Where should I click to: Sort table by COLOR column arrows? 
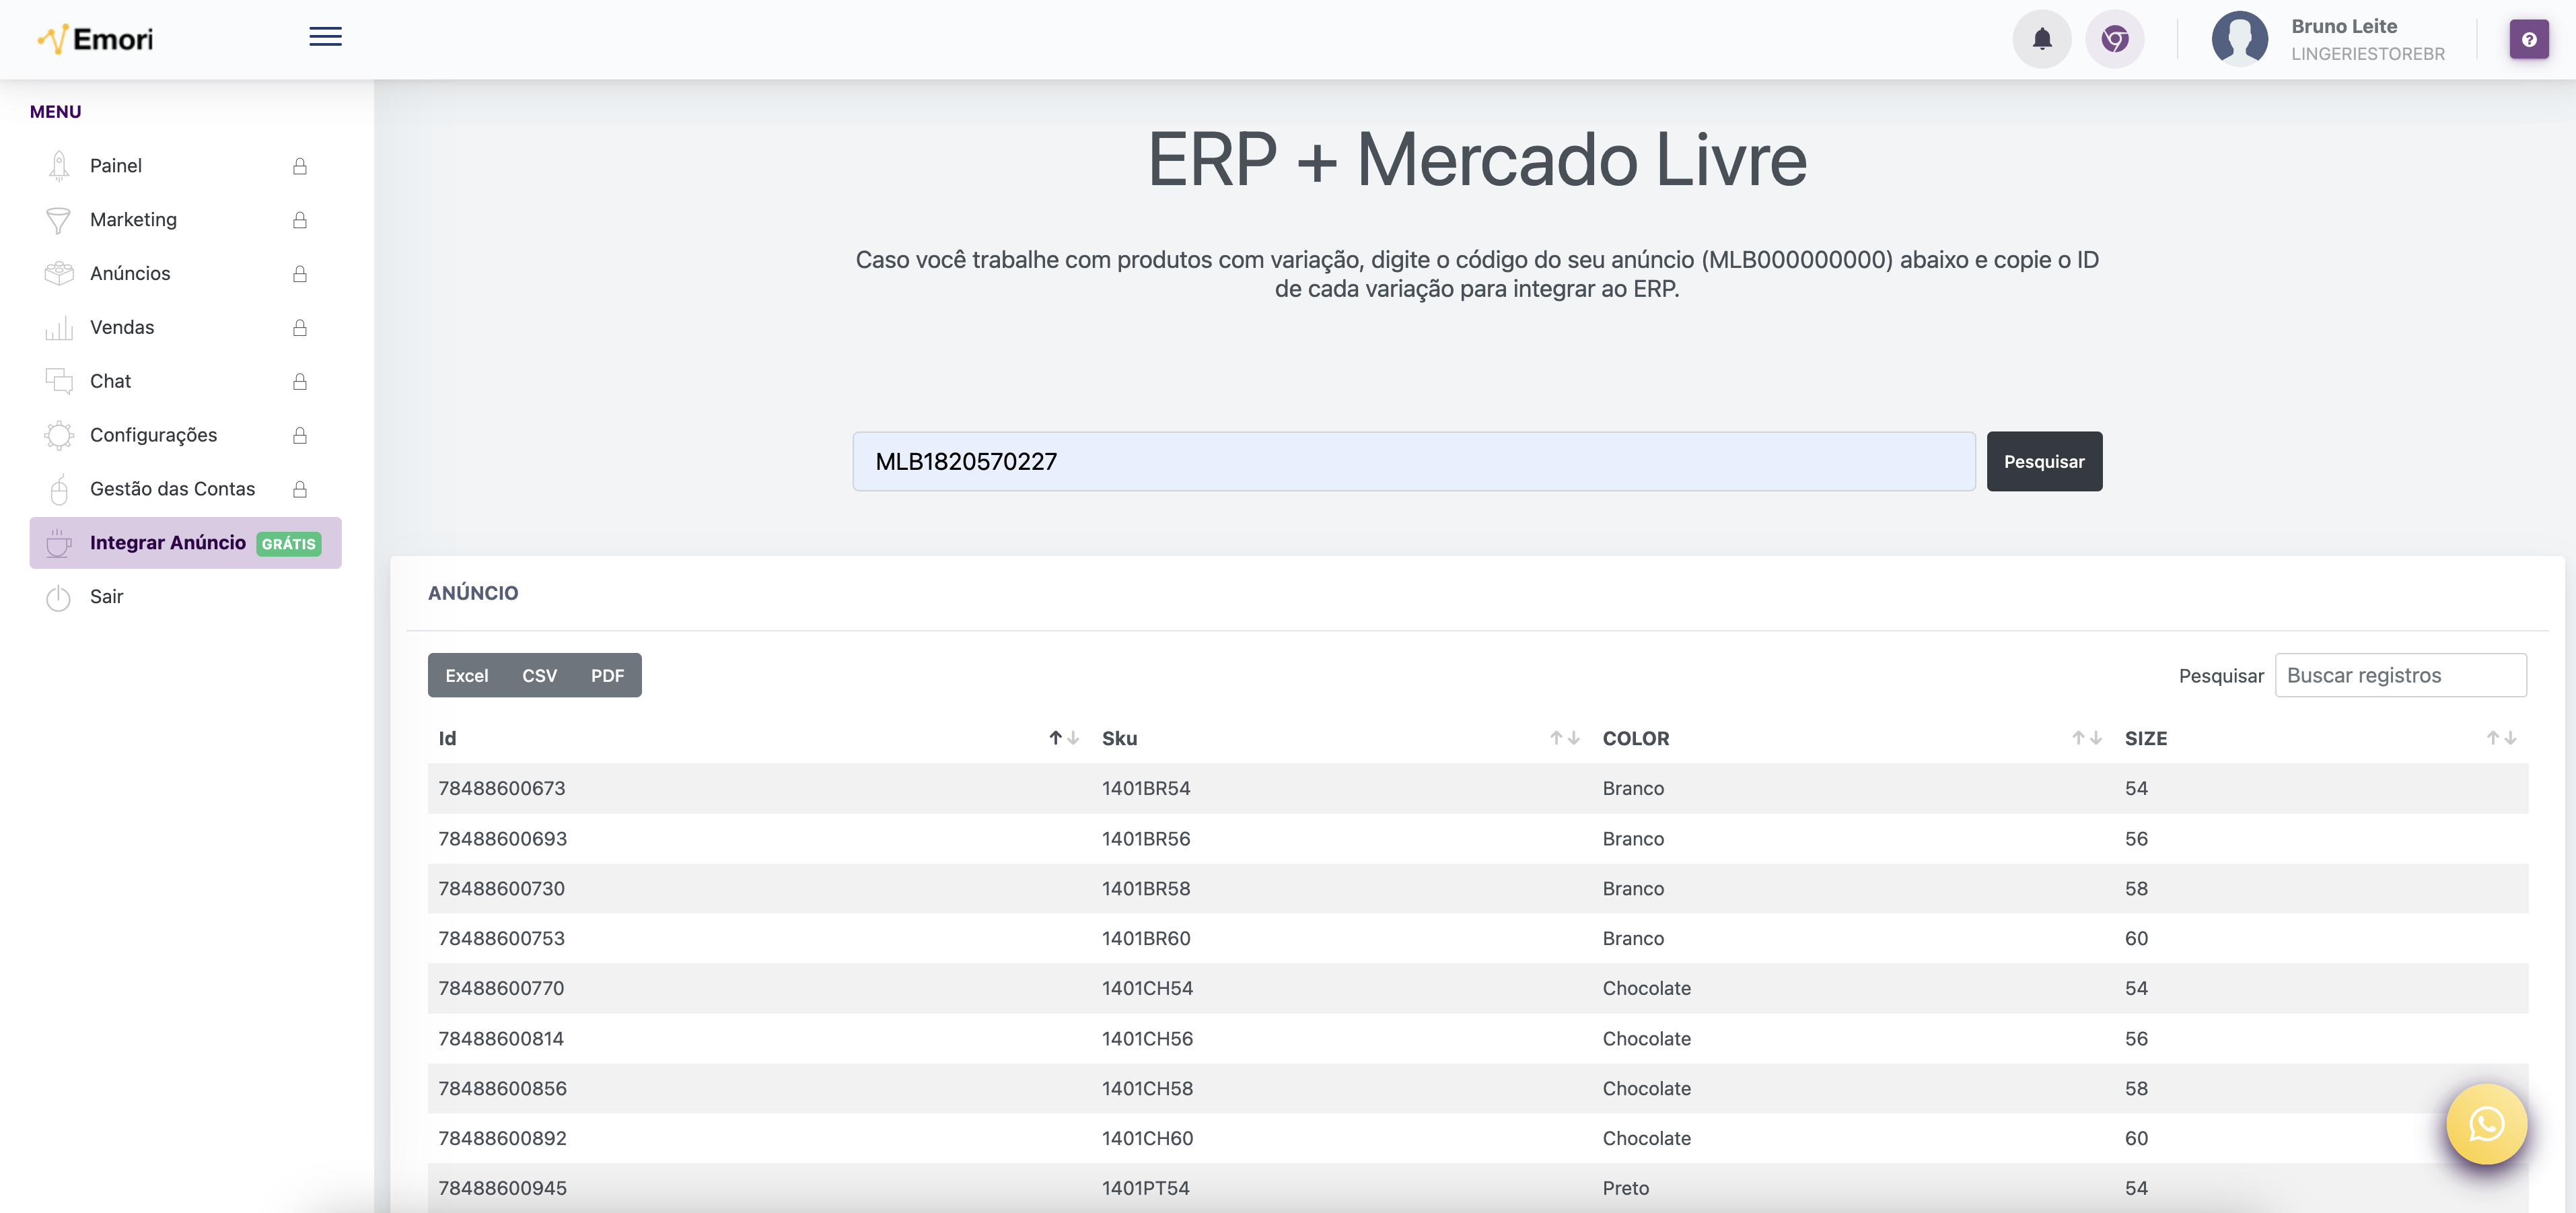[2086, 738]
